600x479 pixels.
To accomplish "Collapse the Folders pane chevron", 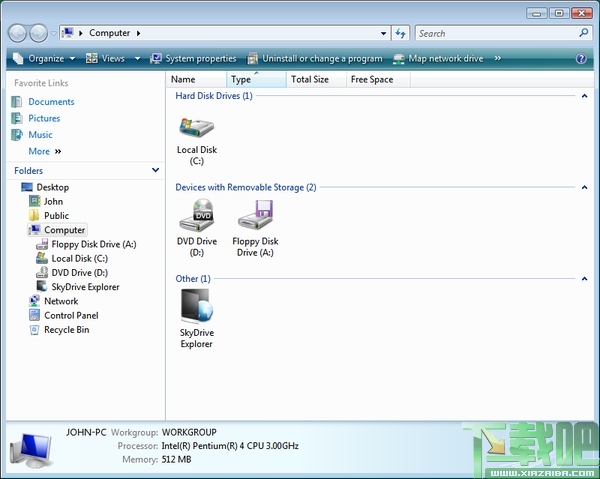I will (155, 170).
